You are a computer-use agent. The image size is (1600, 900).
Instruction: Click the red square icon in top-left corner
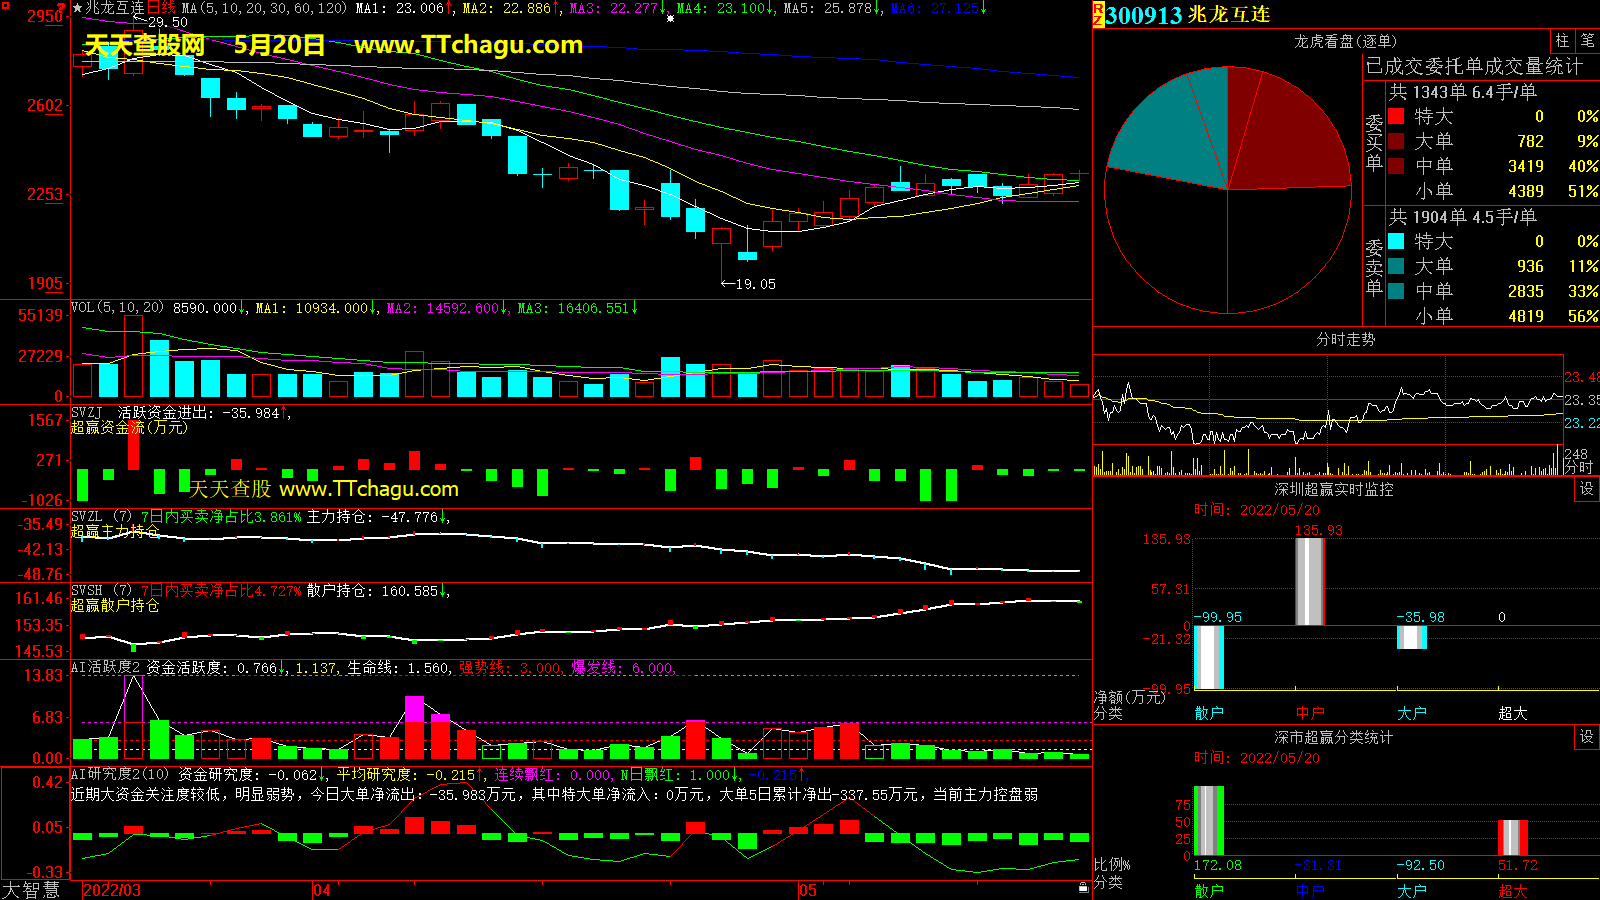tap(5, 5)
